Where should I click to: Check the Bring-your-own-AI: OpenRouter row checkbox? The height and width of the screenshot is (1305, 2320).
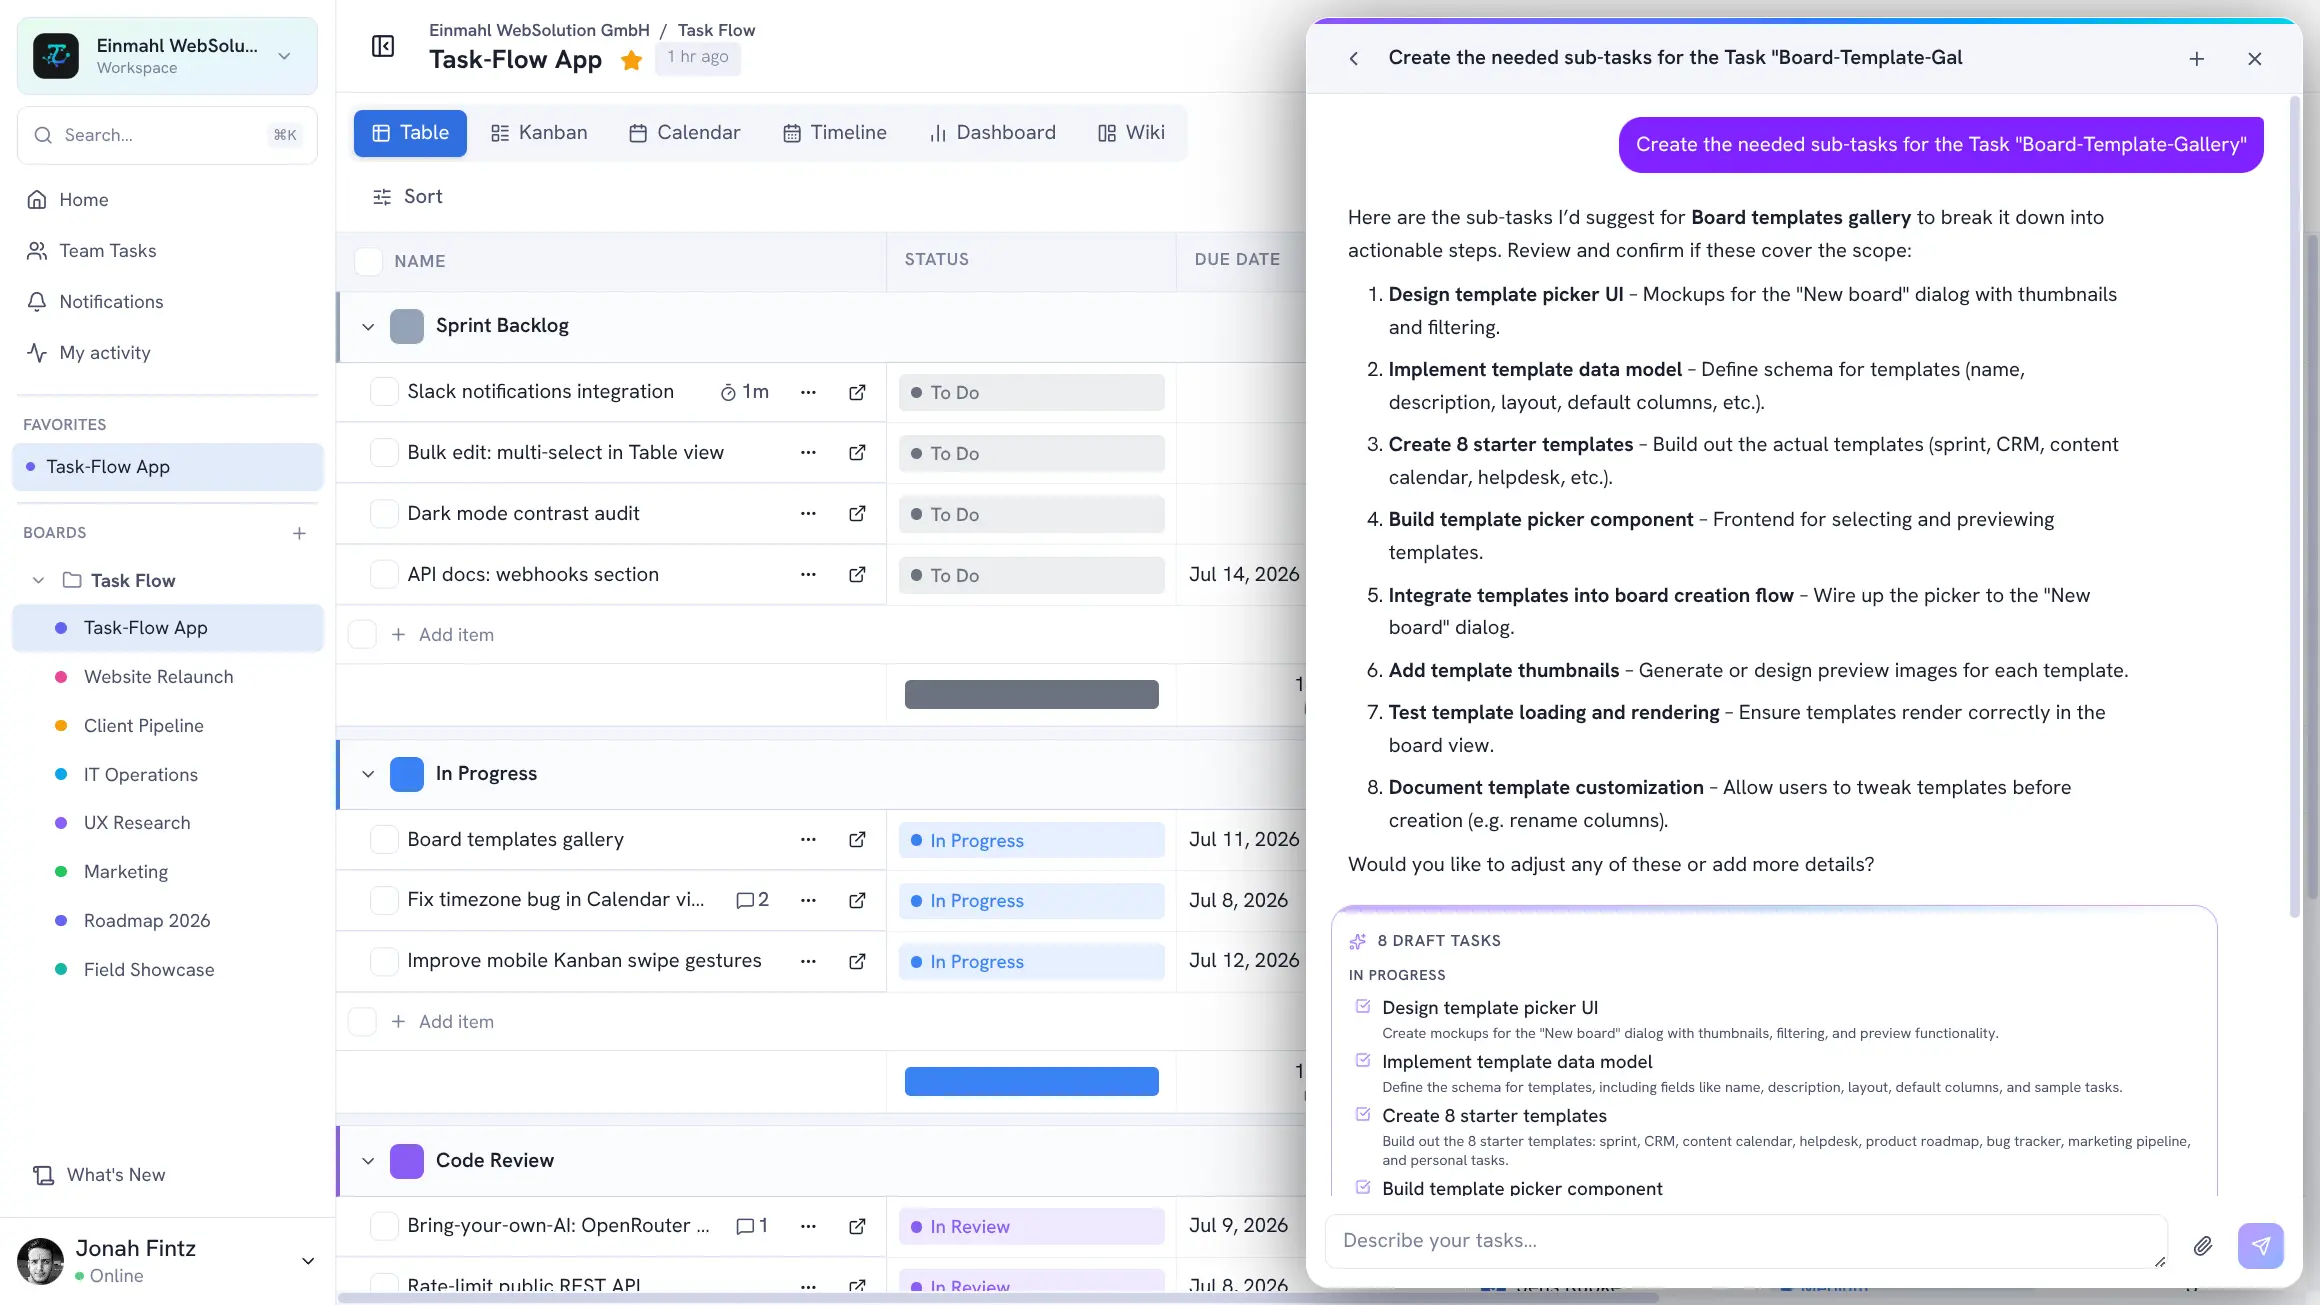[x=384, y=1226]
